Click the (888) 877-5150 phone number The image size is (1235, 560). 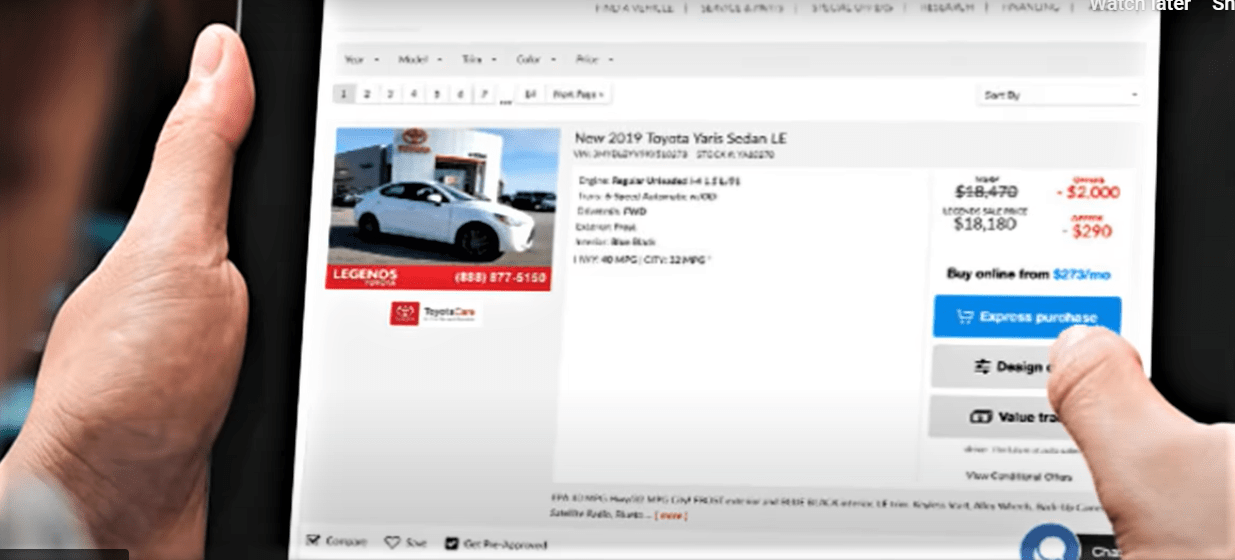pos(499,276)
